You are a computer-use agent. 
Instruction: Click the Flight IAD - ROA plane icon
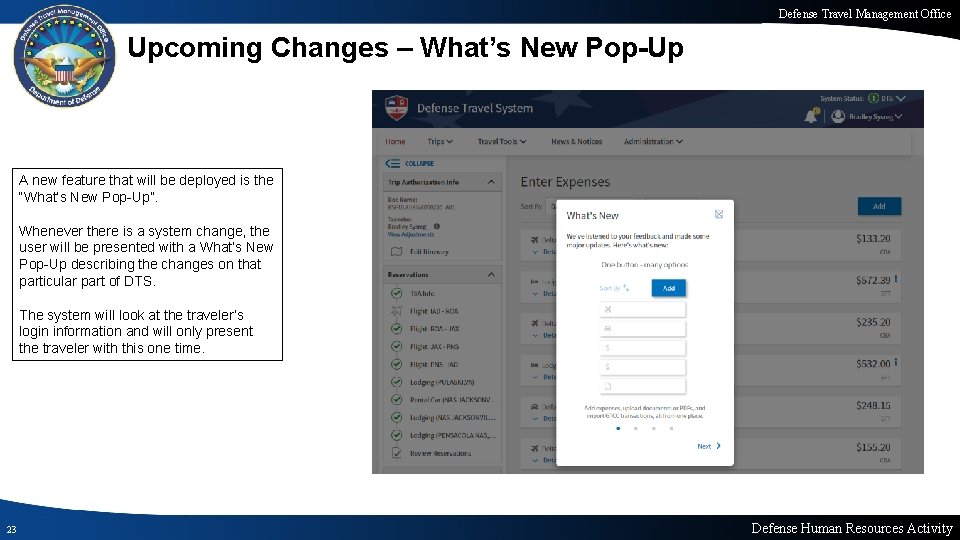[397, 311]
